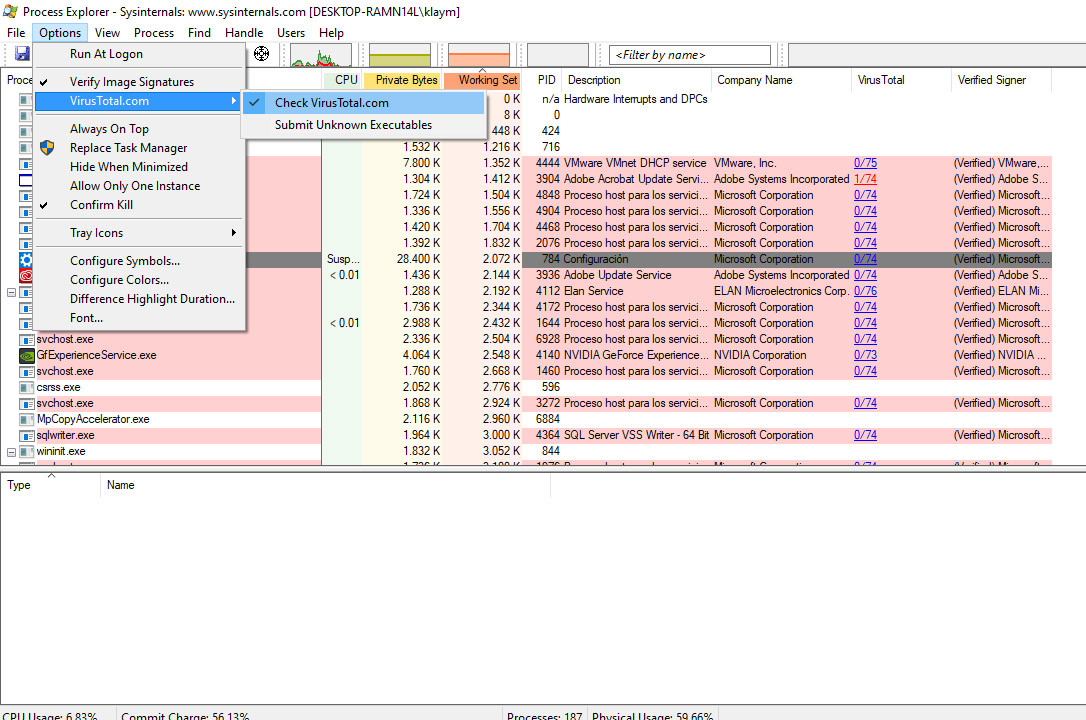Sort by the CPU column header
The image size is (1086, 720).
point(342,80)
